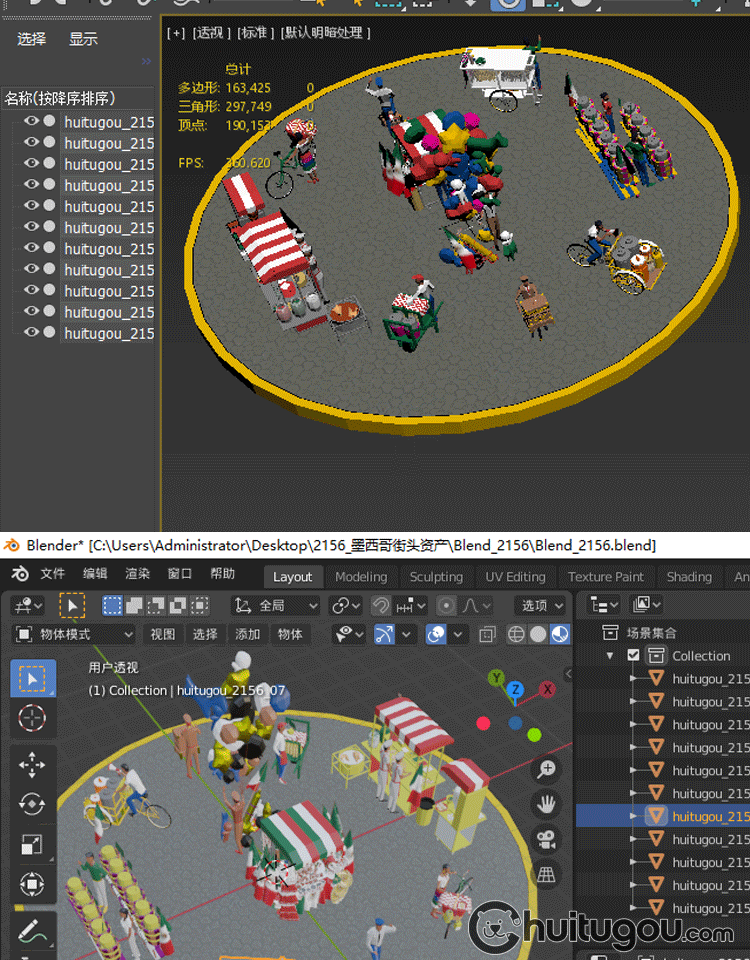This screenshot has width=750, height=960.
Task: Switch to the UV Editing workspace tab
Action: [516, 577]
